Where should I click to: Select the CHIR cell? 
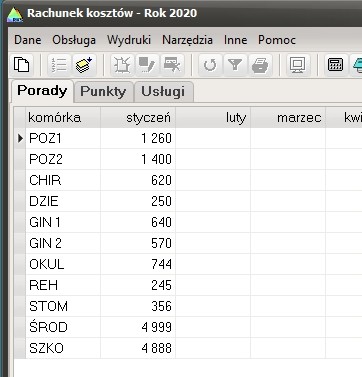pos(63,180)
